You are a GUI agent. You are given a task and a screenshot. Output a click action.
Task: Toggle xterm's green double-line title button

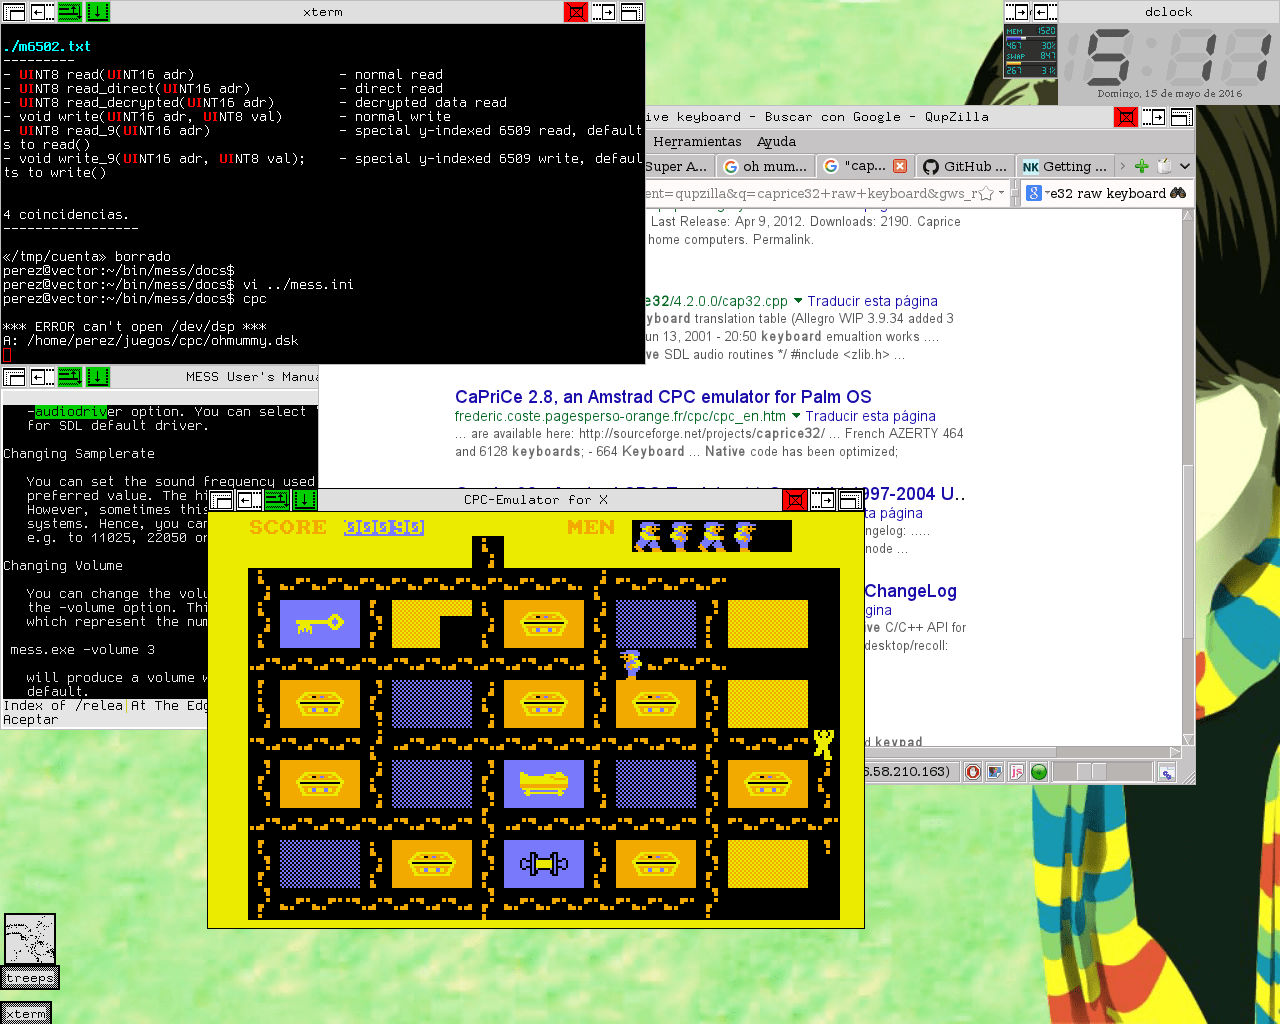coord(69,12)
